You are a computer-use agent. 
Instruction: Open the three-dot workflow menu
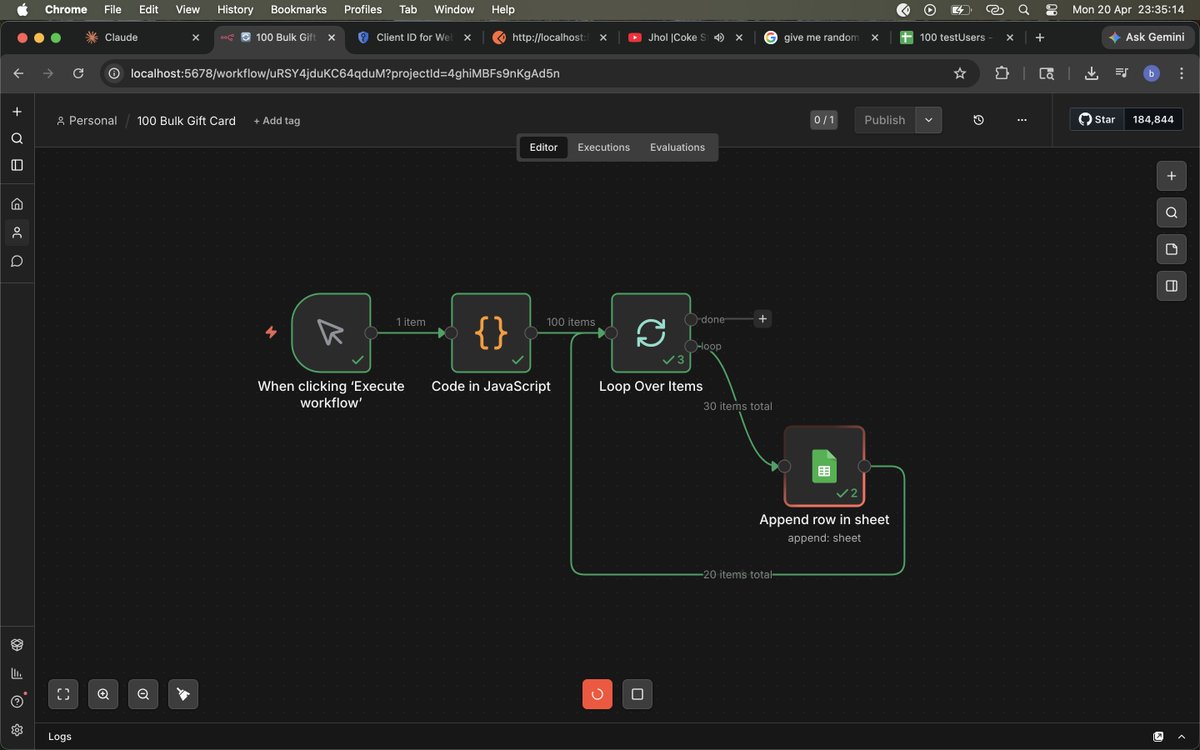pyautogui.click(x=1022, y=120)
